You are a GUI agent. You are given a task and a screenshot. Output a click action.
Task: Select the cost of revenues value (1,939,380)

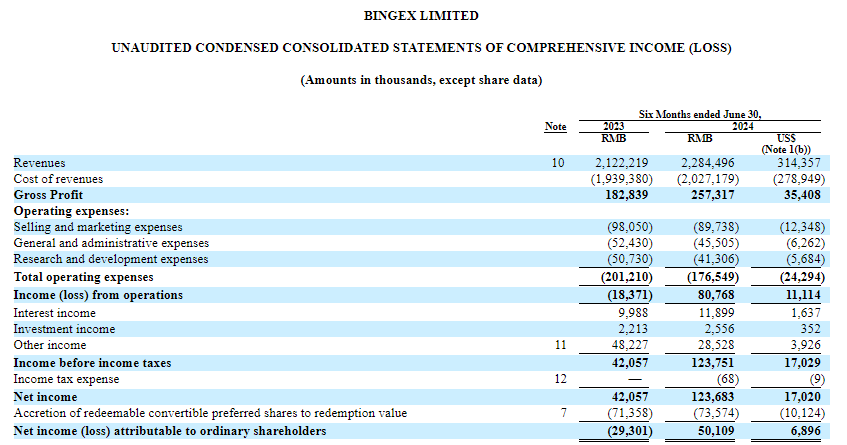[x=621, y=179]
